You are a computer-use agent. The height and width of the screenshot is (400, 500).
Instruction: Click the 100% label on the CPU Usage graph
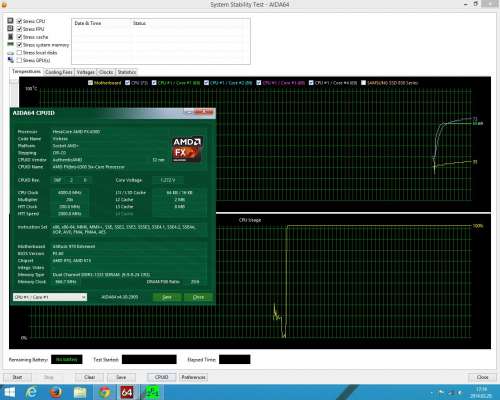478,226
